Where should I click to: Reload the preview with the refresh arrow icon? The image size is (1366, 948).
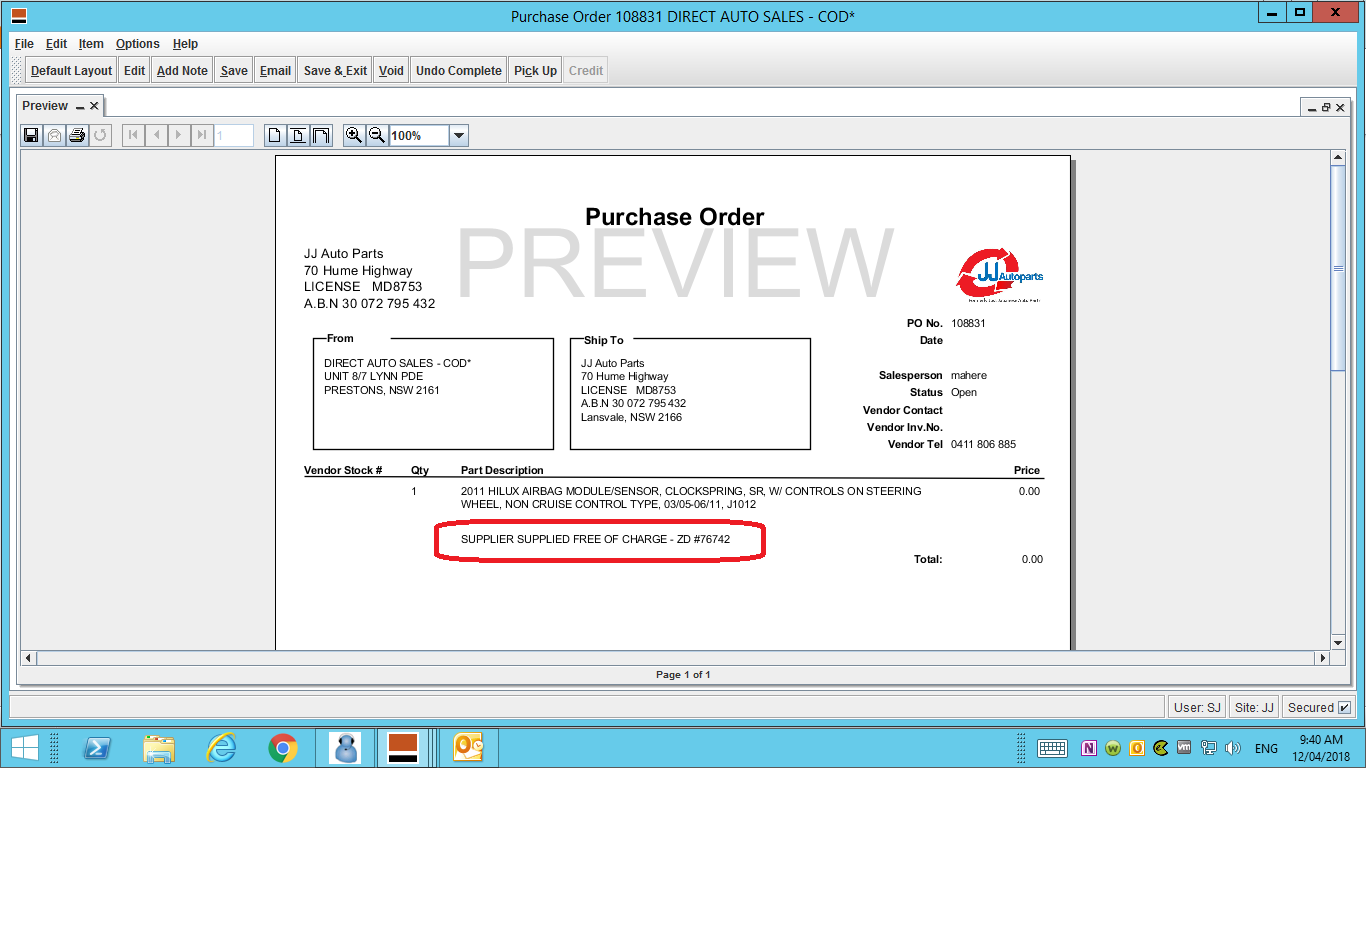[x=100, y=135]
